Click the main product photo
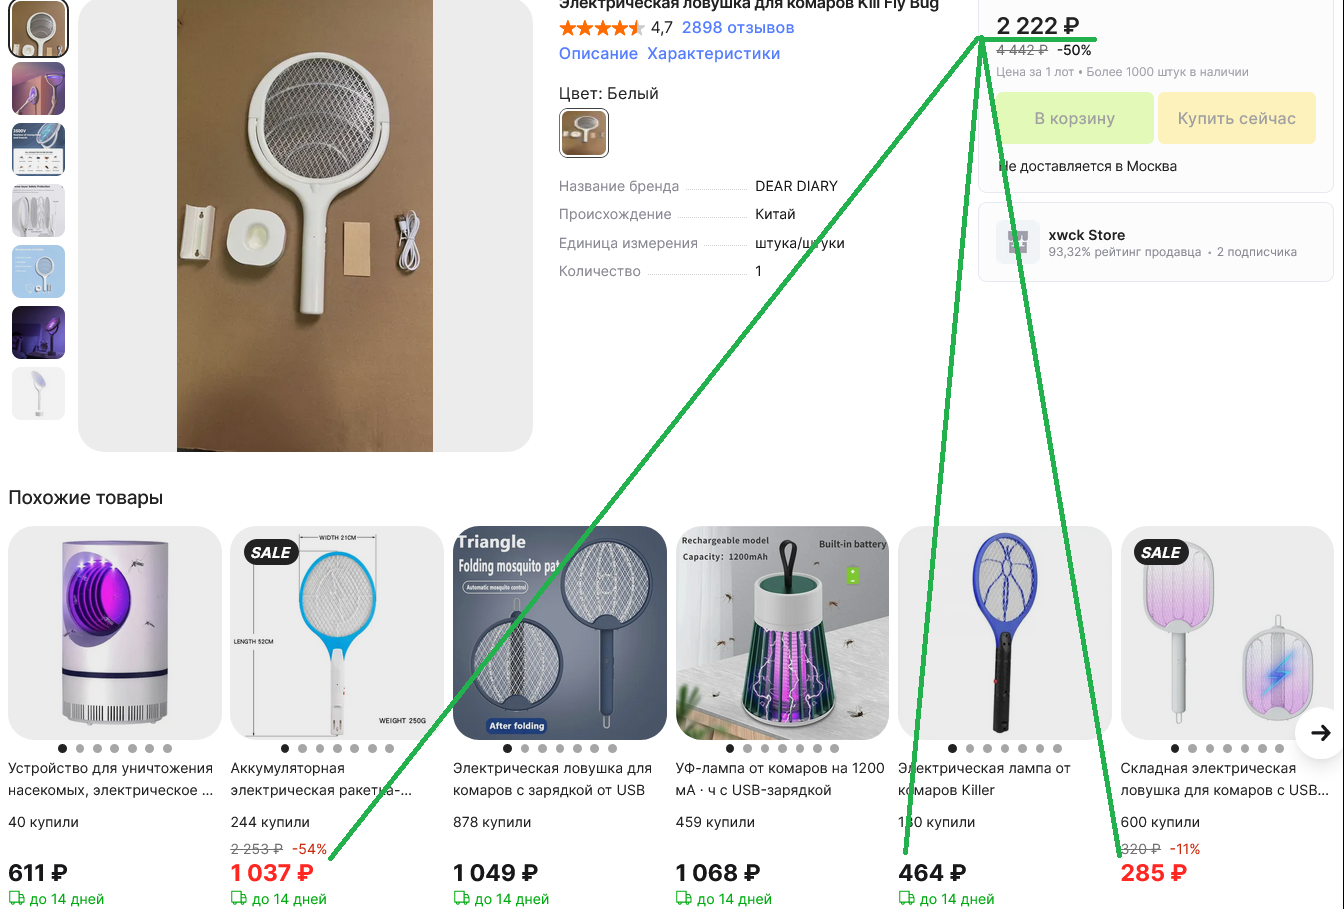Image resolution: width=1344 pixels, height=909 pixels. point(305,226)
